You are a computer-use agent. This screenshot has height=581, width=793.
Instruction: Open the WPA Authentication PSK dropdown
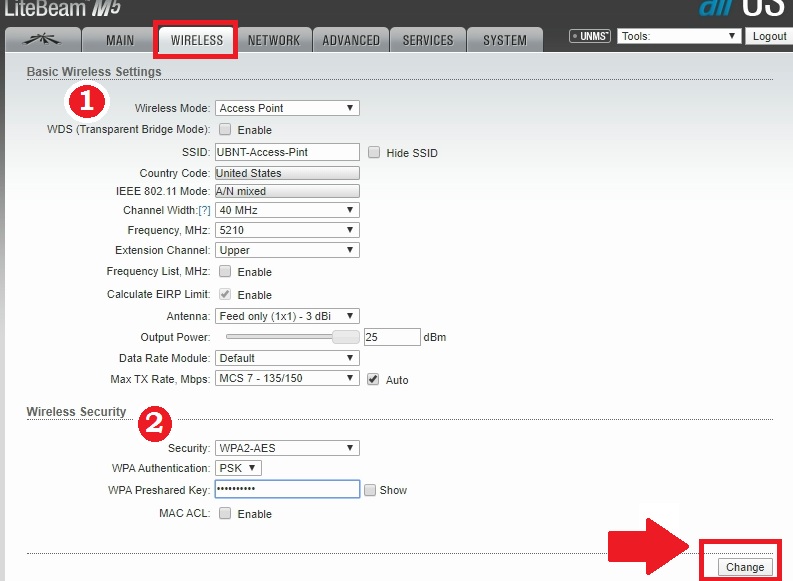pos(238,468)
